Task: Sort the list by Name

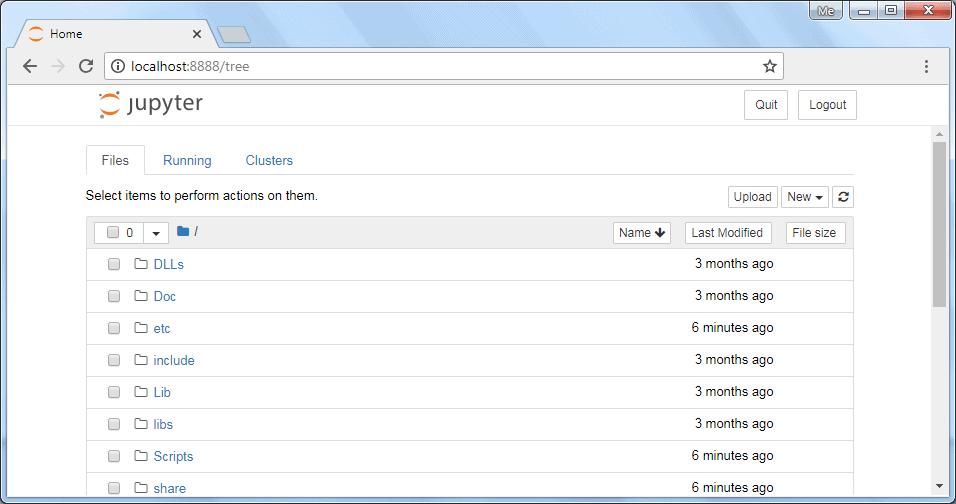Action: point(641,233)
